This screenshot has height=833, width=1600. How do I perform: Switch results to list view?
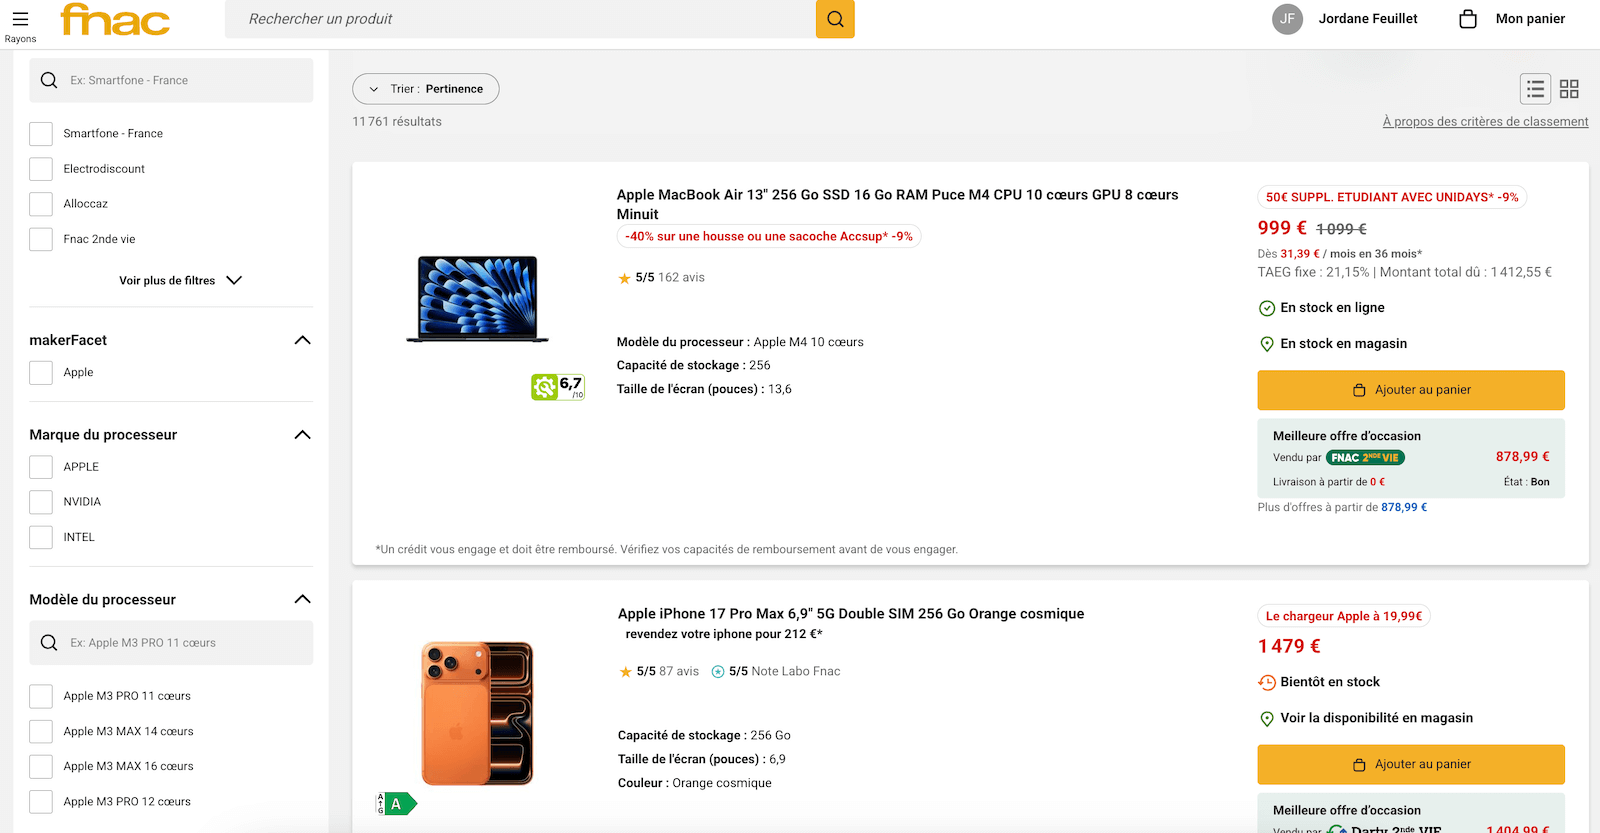tap(1535, 88)
